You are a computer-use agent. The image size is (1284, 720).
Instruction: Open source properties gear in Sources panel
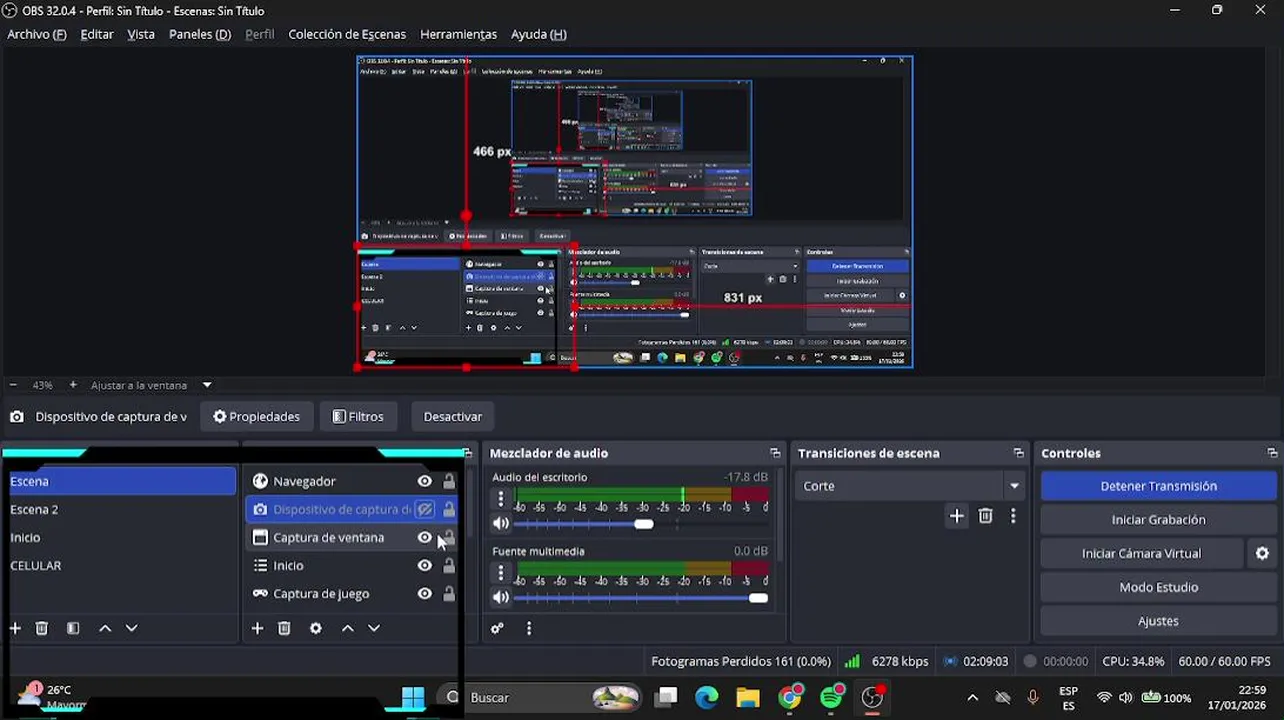pos(316,628)
